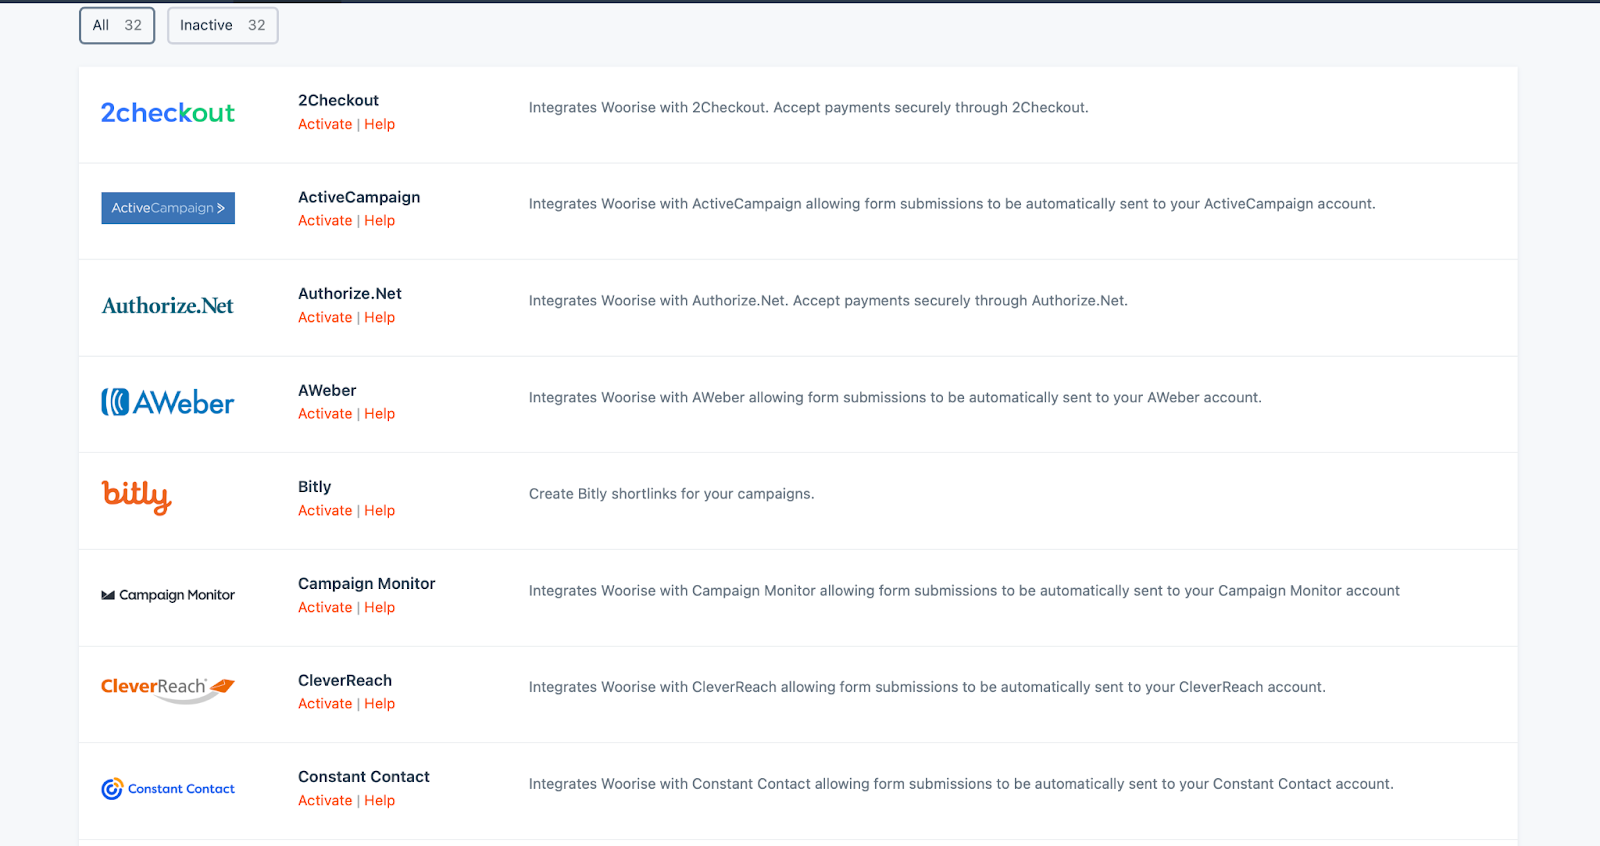The width and height of the screenshot is (1600, 846).
Task: Click the ActiveCampaign form submissions description
Action: (x=952, y=204)
